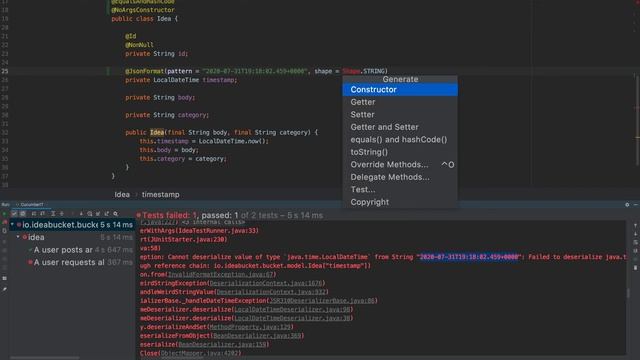
Task: Click the @JsonFormat annotation text
Action: (144, 71)
